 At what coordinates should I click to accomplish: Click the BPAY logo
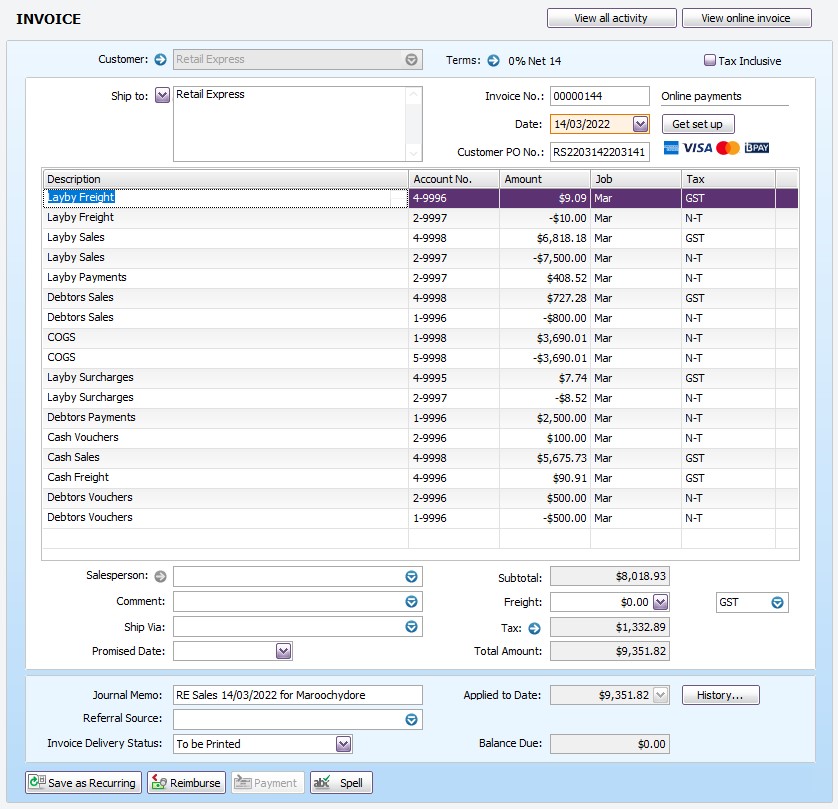757,148
